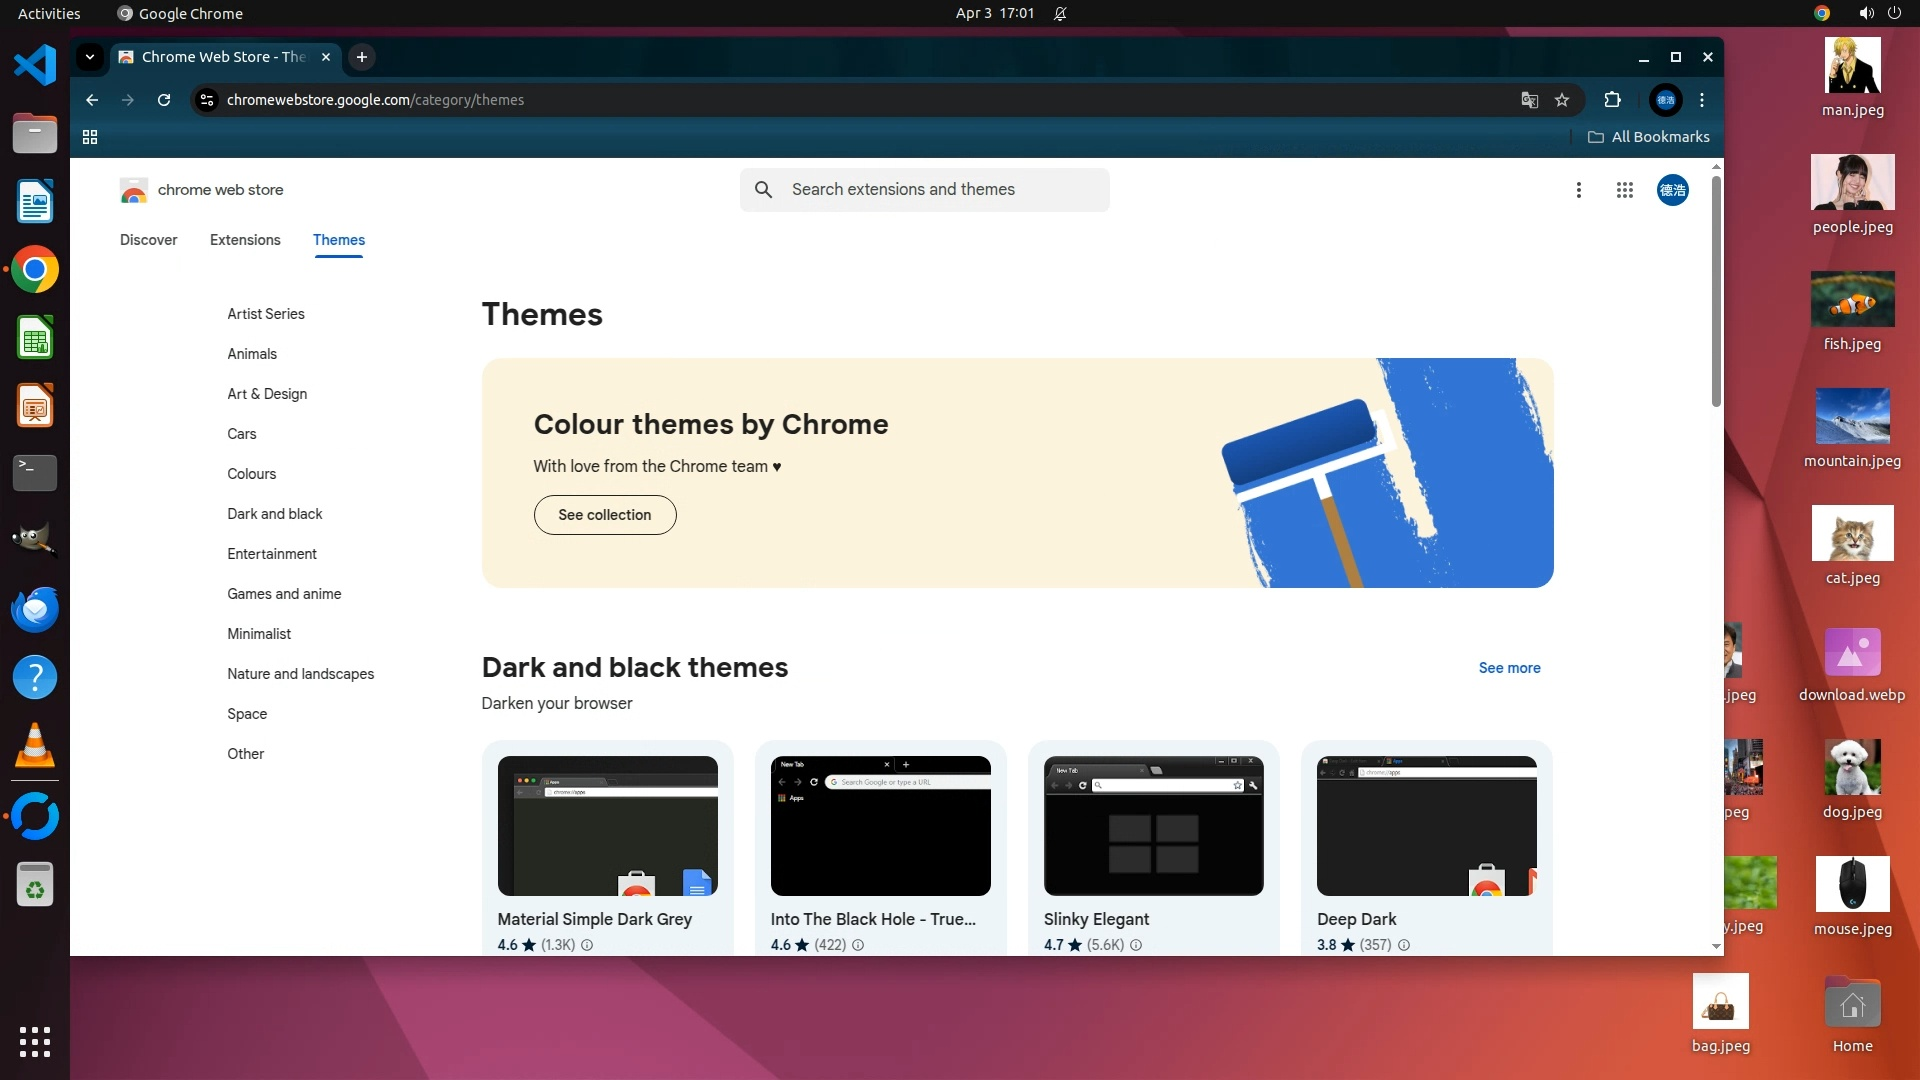This screenshot has height=1080, width=1920.
Task: Launch Visual Studio Code from the dock
Action: pos(35,66)
